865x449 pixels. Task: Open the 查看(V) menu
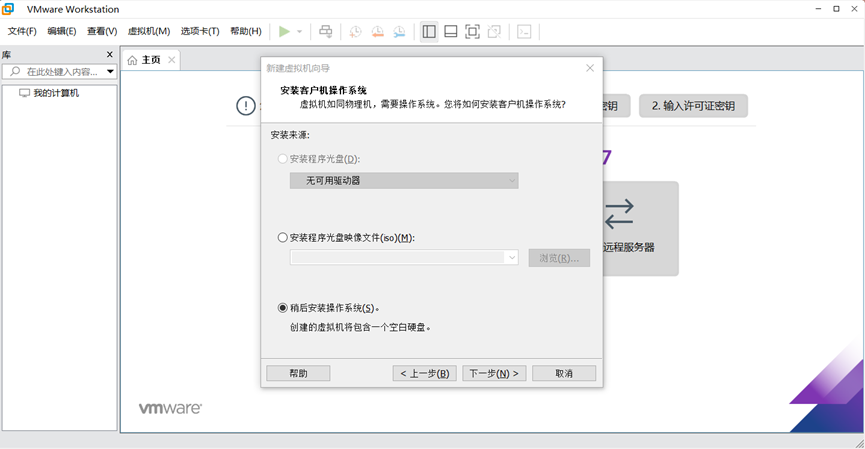tap(102, 31)
